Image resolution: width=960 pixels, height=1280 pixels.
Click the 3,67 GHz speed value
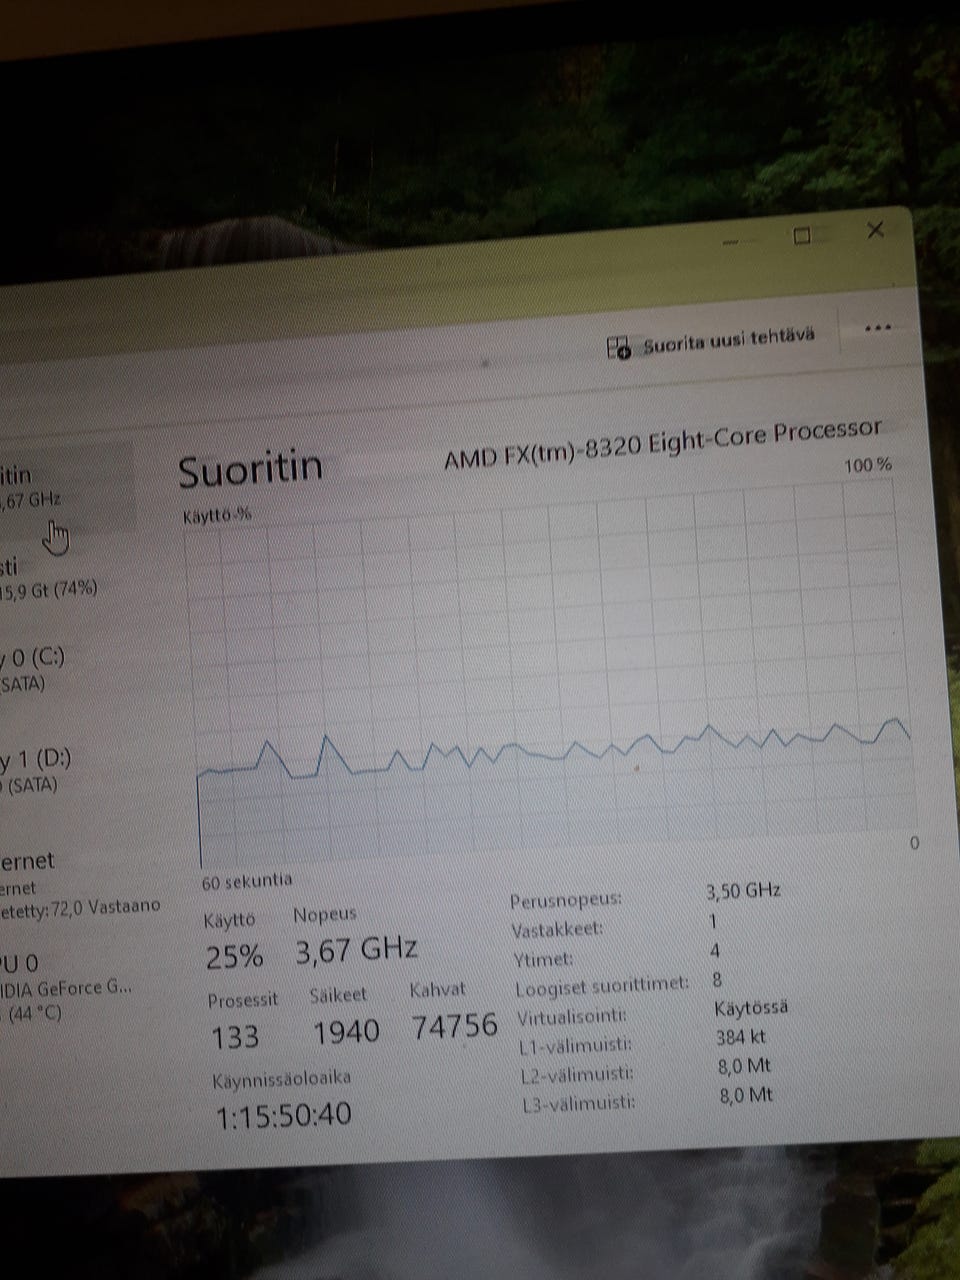(x=356, y=949)
